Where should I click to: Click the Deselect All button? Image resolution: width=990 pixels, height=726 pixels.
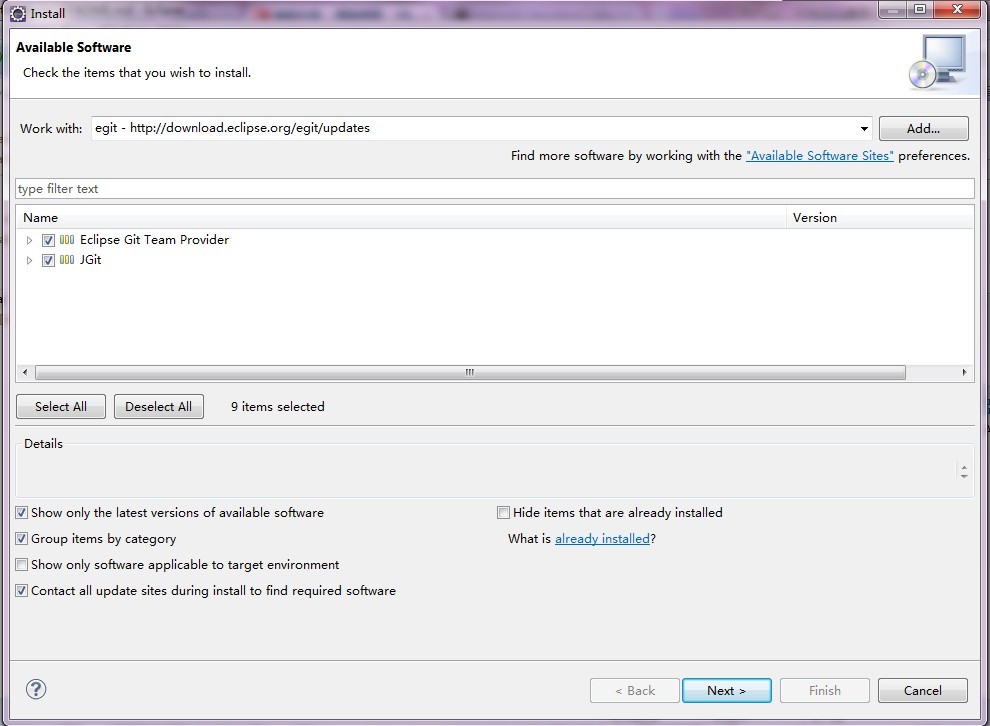tap(158, 407)
